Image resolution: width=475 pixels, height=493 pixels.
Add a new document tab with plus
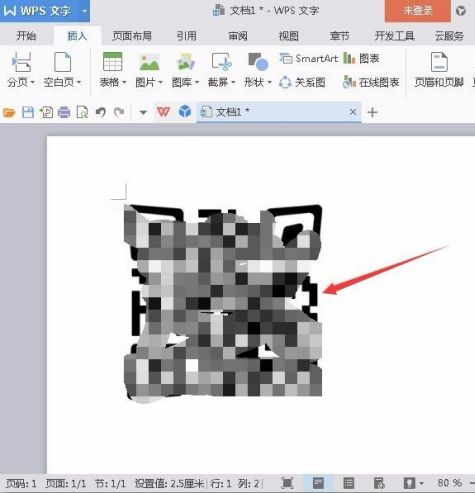click(x=372, y=112)
